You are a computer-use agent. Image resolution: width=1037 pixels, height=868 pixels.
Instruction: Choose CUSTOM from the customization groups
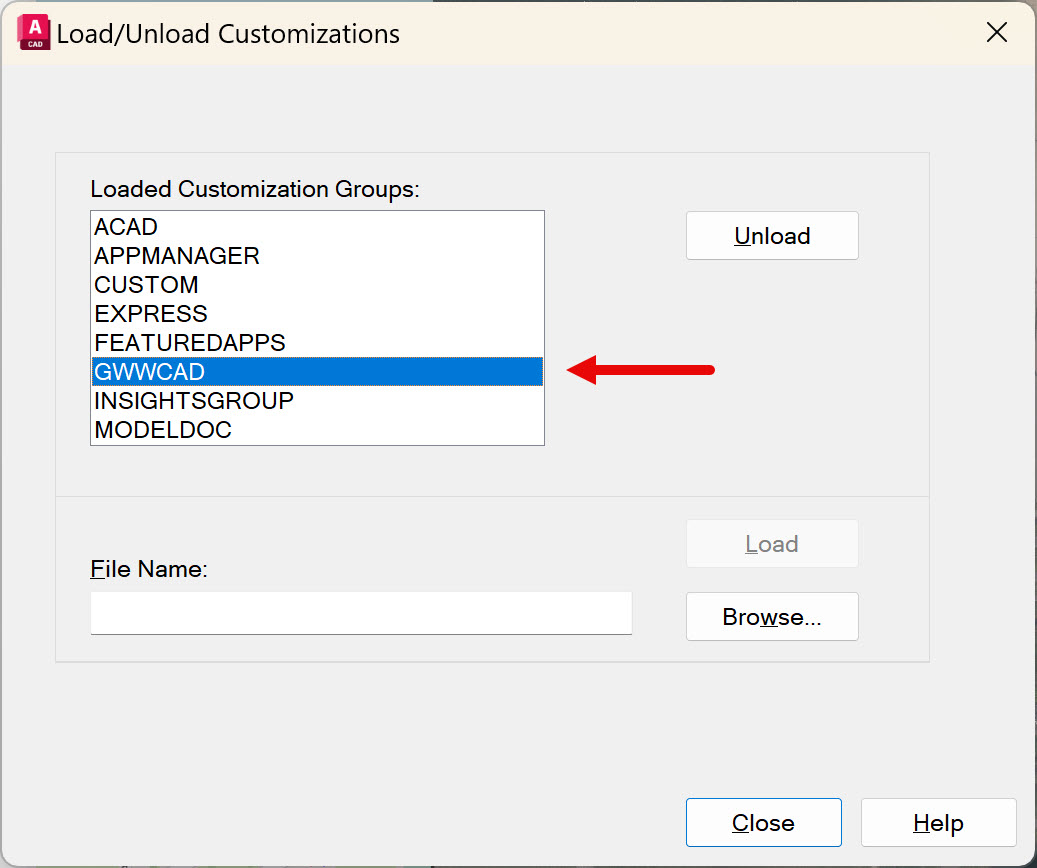coord(146,285)
